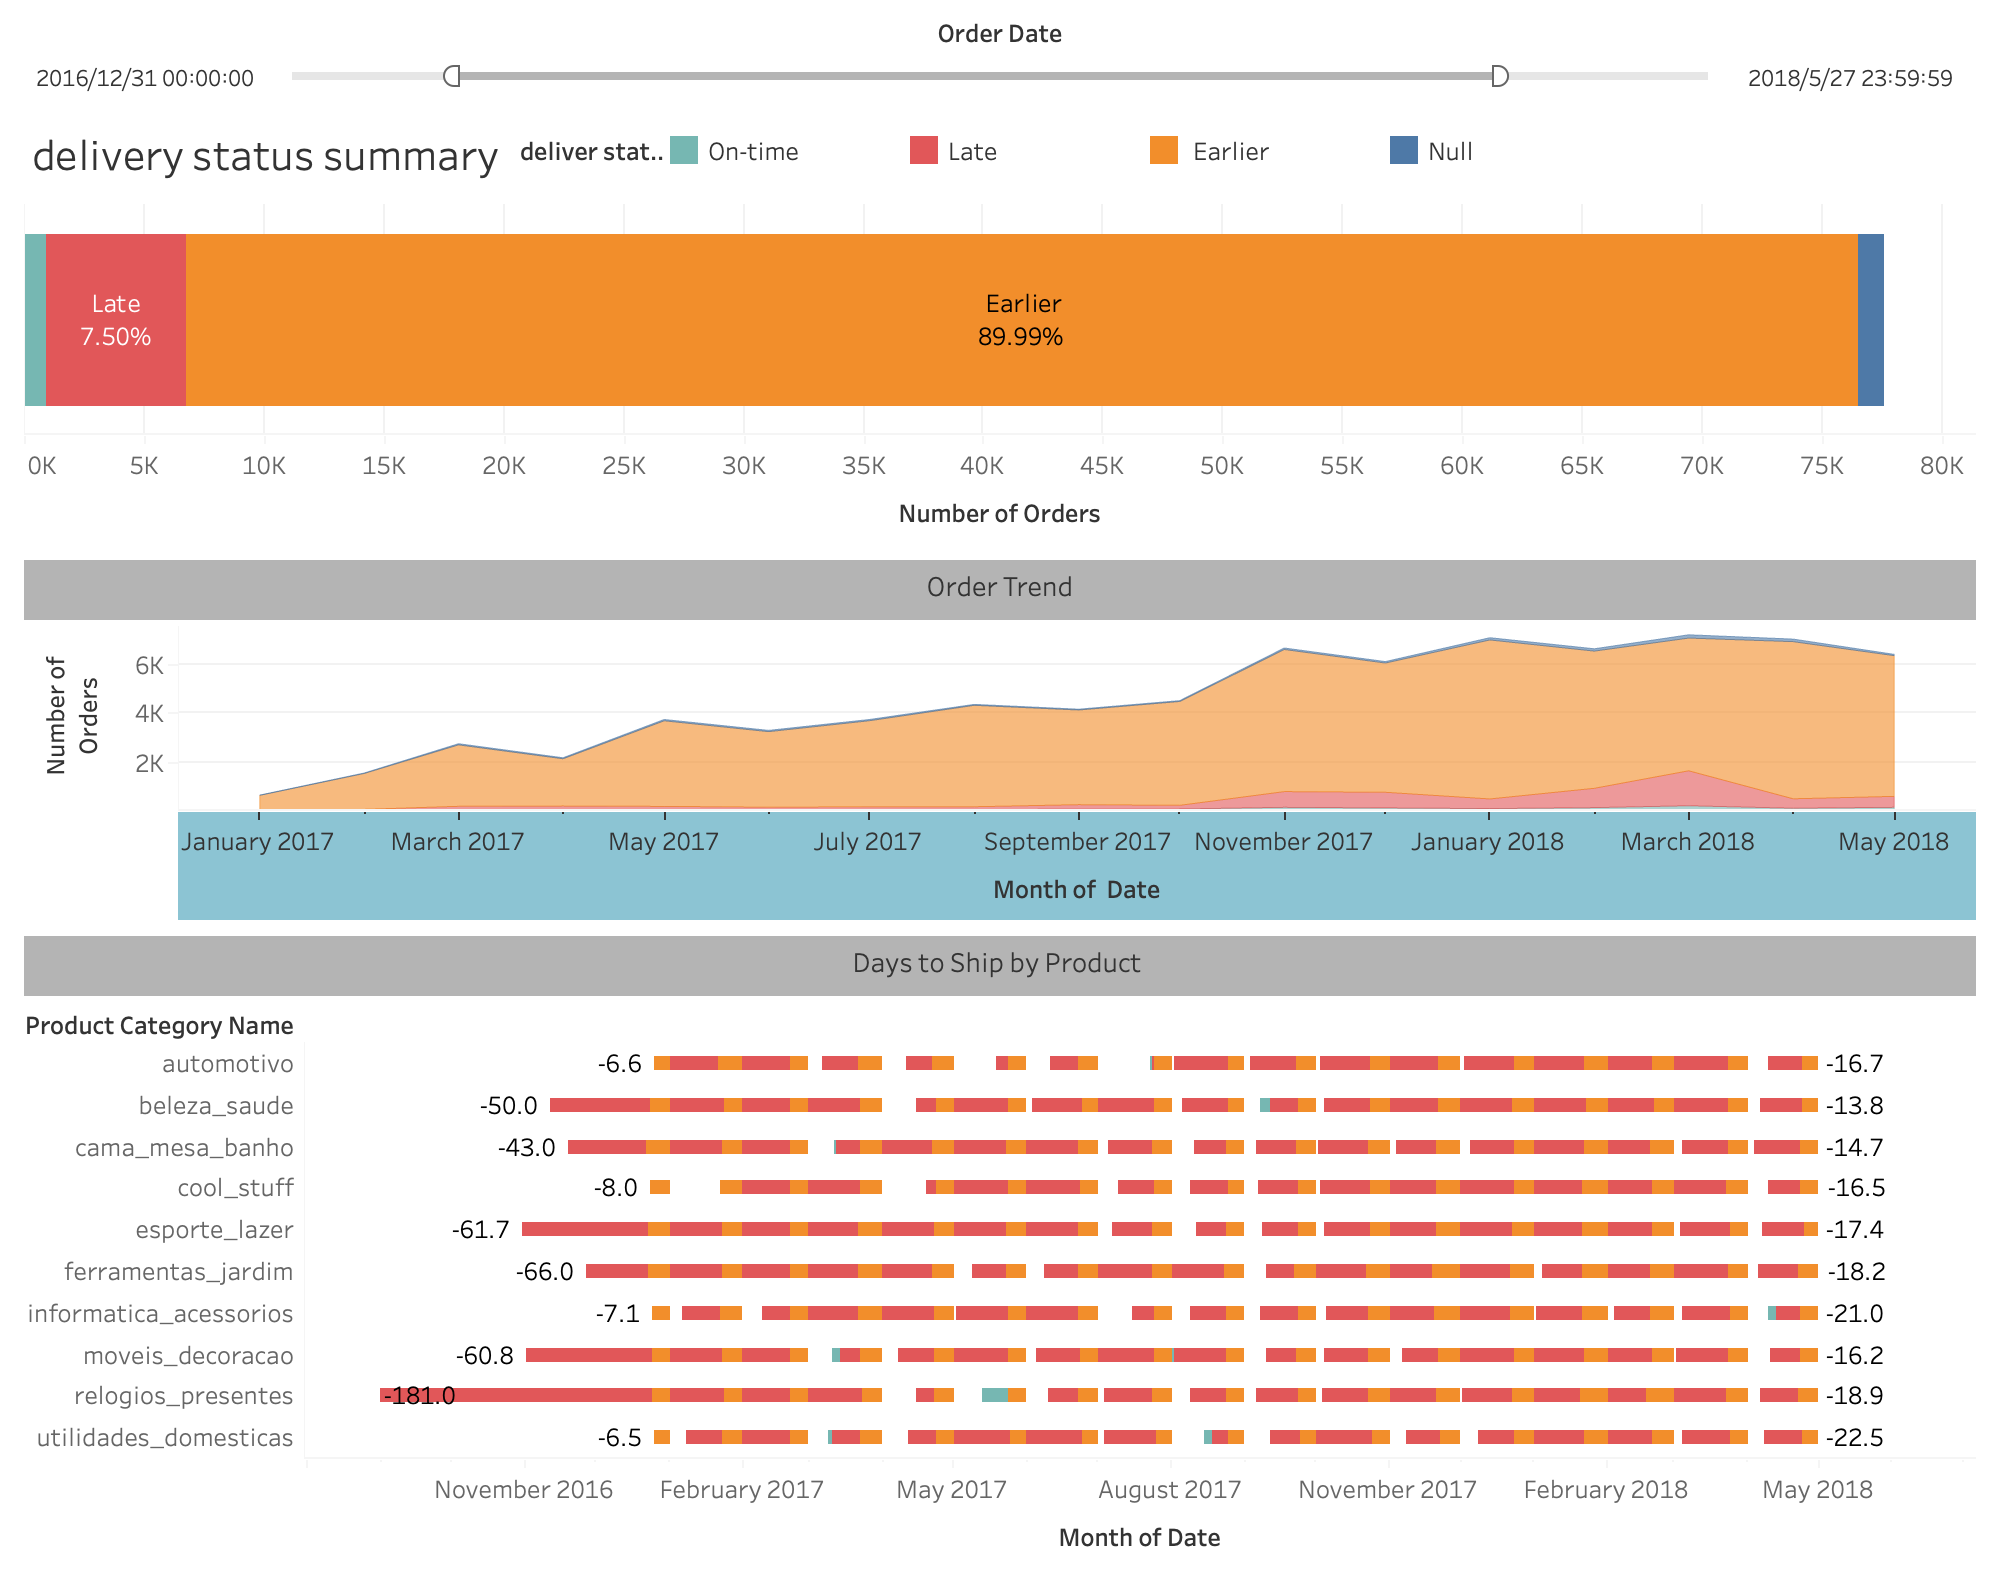Viewport: 1998px width, 1582px height.
Task: Select the beleza_saude category row label
Action: pyautogui.click(x=216, y=1106)
